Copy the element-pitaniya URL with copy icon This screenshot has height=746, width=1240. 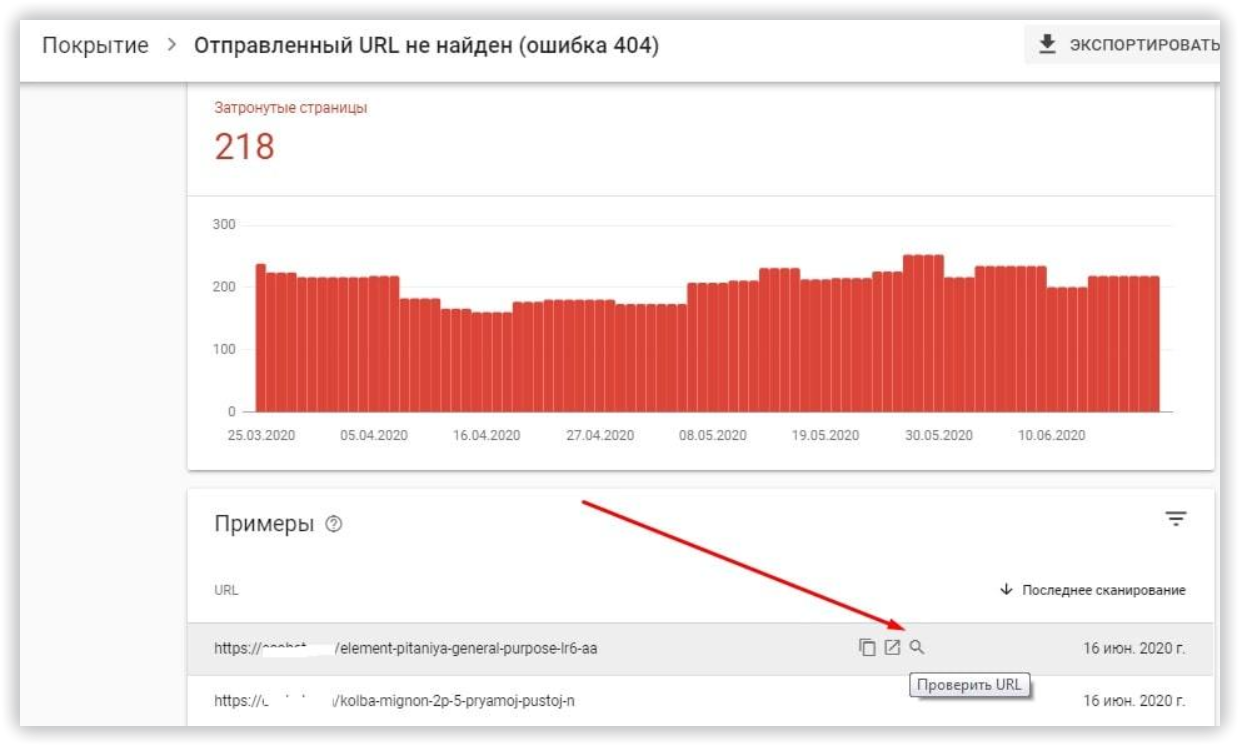point(867,648)
